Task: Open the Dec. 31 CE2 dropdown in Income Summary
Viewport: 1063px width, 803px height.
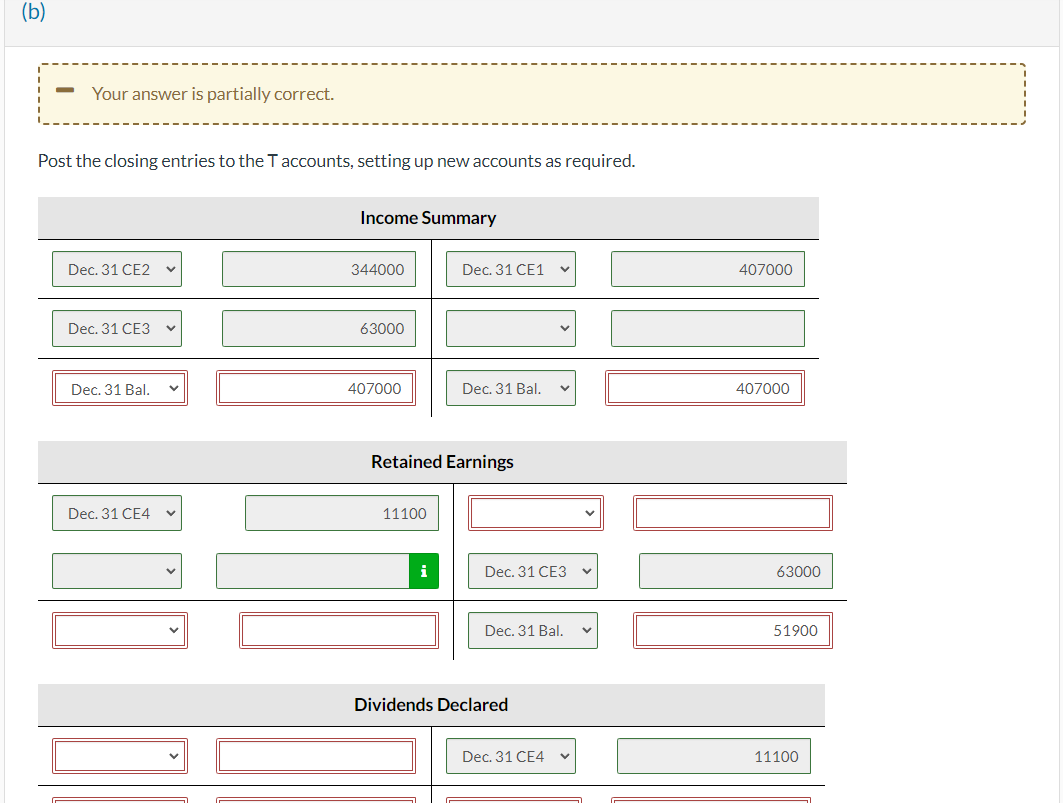Action: click(x=116, y=268)
